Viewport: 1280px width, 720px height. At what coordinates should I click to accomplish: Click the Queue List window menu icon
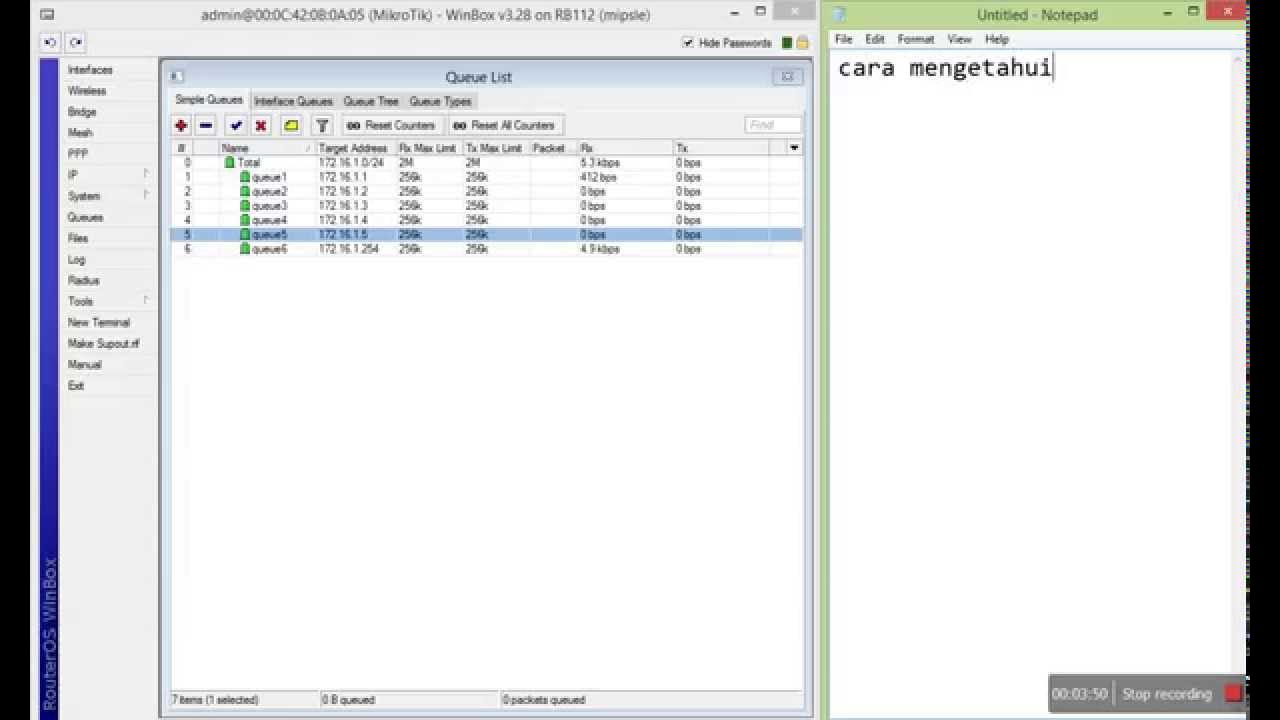point(177,76)
